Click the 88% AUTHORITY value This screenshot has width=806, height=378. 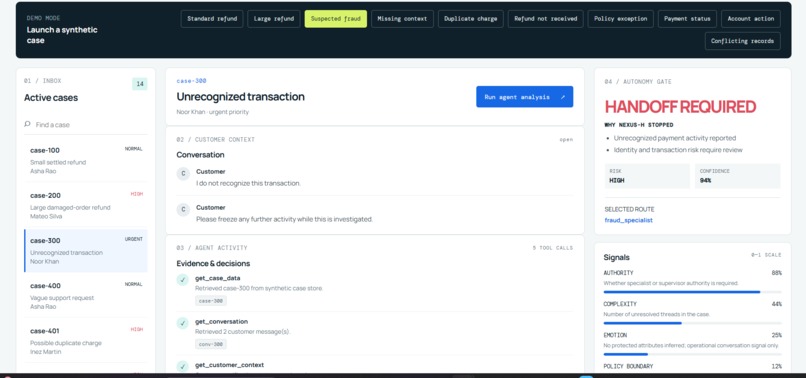pos(776,273)
